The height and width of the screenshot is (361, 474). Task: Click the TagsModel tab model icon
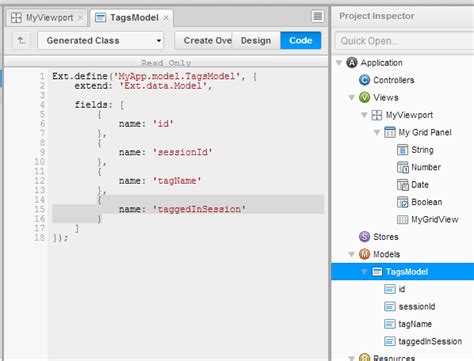(x=101, y=17)
